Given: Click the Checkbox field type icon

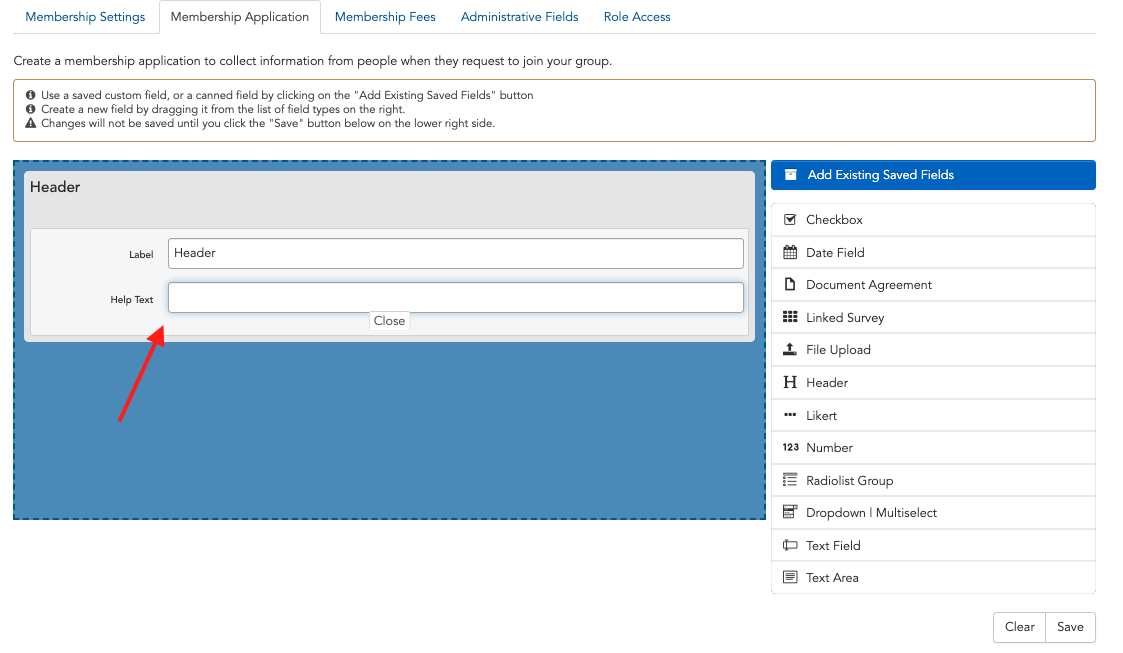Looking at the screenshot, I should coord(790,220).
